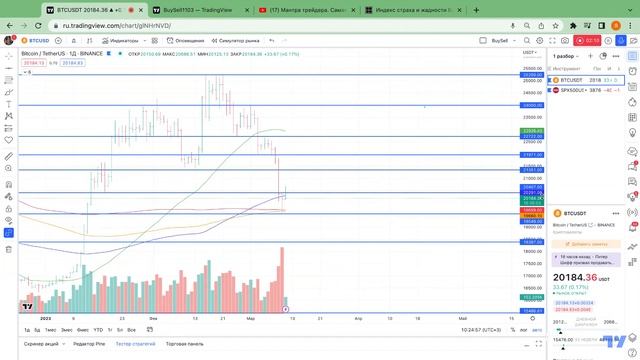The width and height of the screenshot is (640, 360).
Task: Hide all drawings with eye icon
Action: (x=9, y=220)
